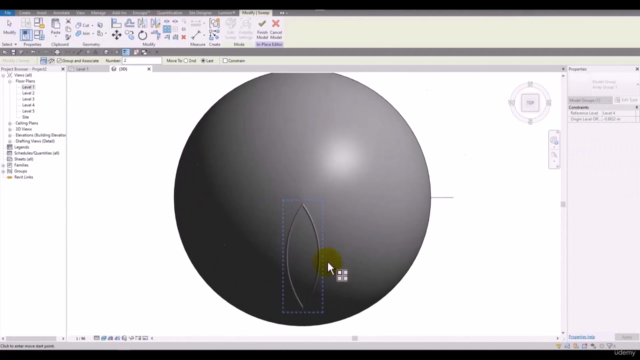
Task: Click the Create Group icon
Action: [x=214, y=23]
